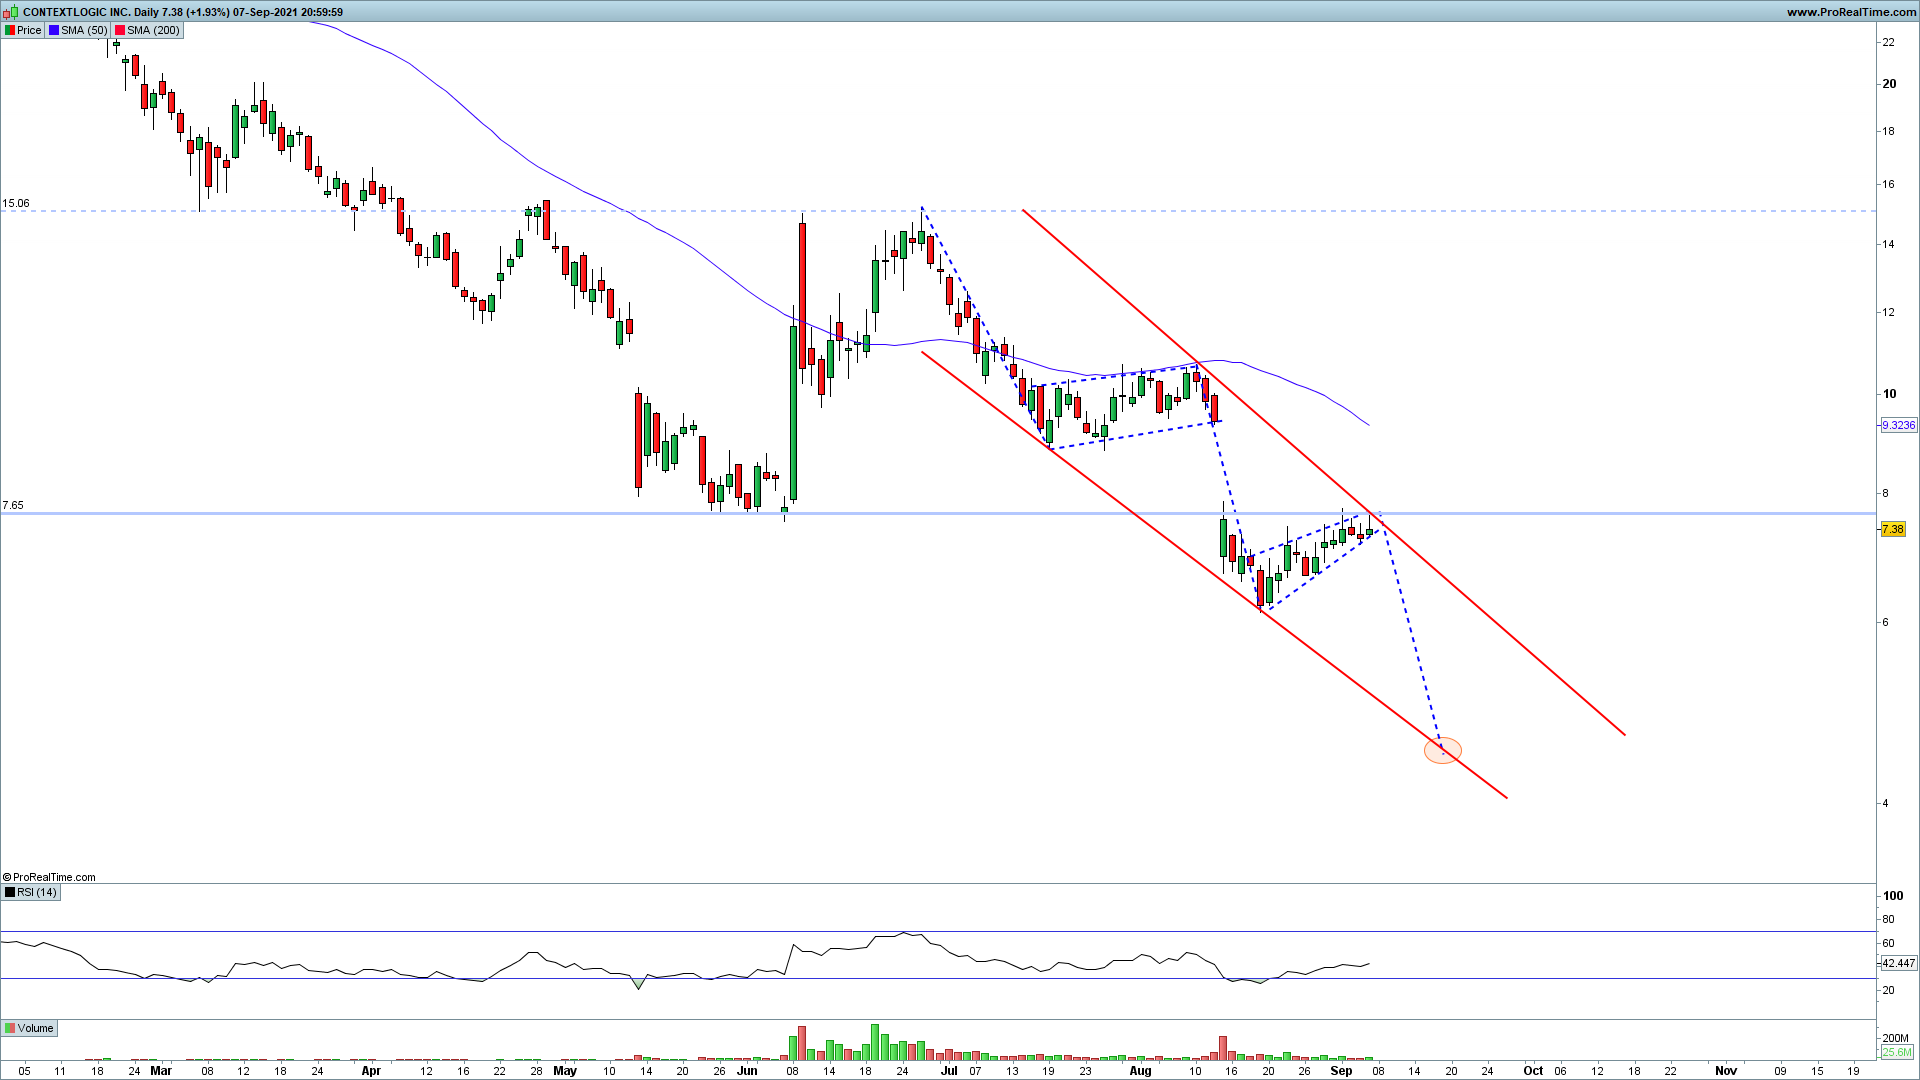Click the Price legend color icon

(x=10, y=30)
